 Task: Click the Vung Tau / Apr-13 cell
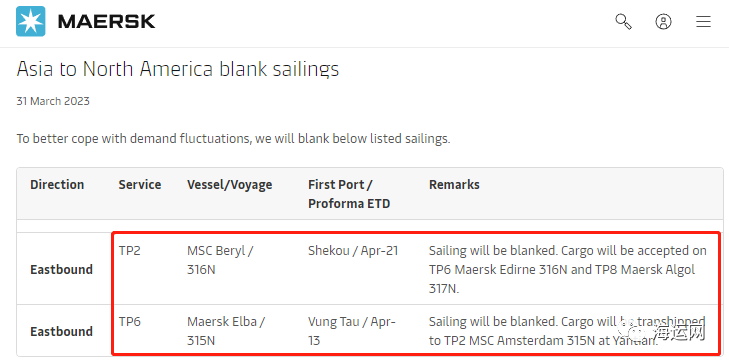pos(351,331)
